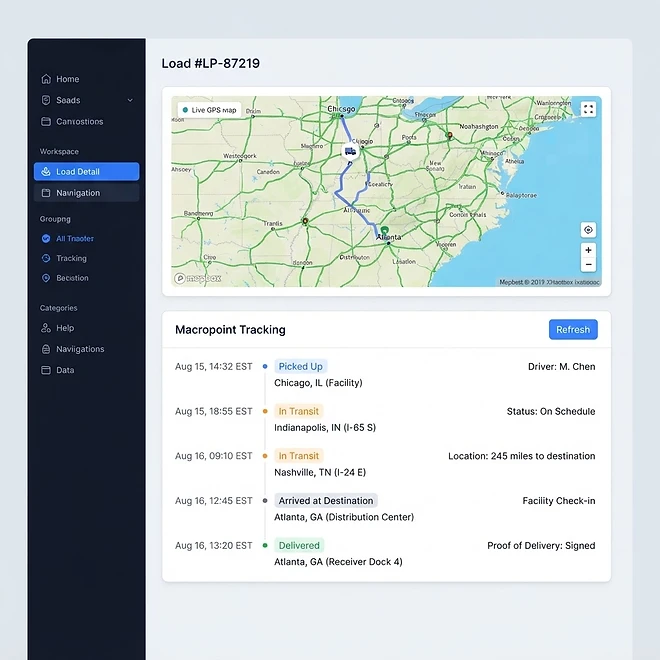
Task: Click the Mapbox logo
Action: 197,278
